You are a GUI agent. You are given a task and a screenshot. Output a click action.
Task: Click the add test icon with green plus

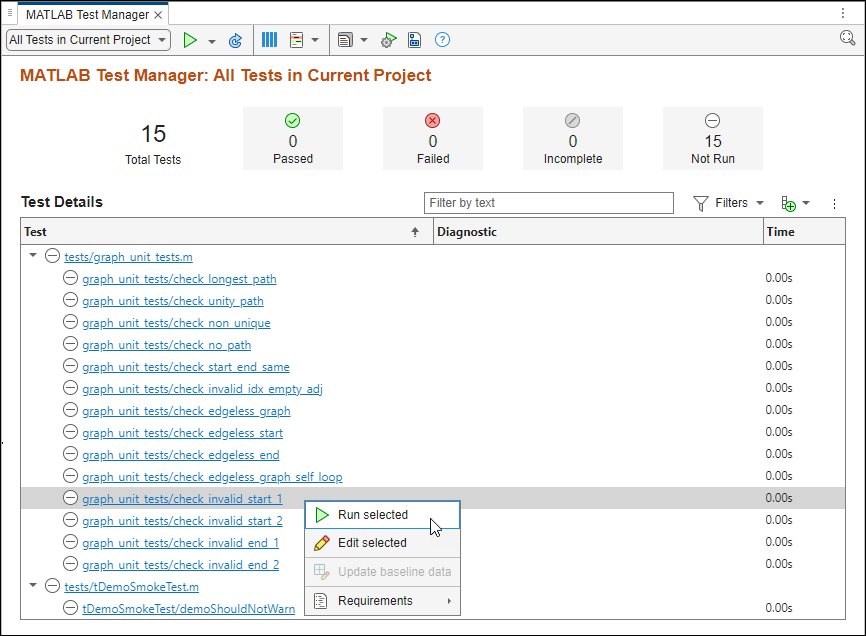[x=788, y=203]
